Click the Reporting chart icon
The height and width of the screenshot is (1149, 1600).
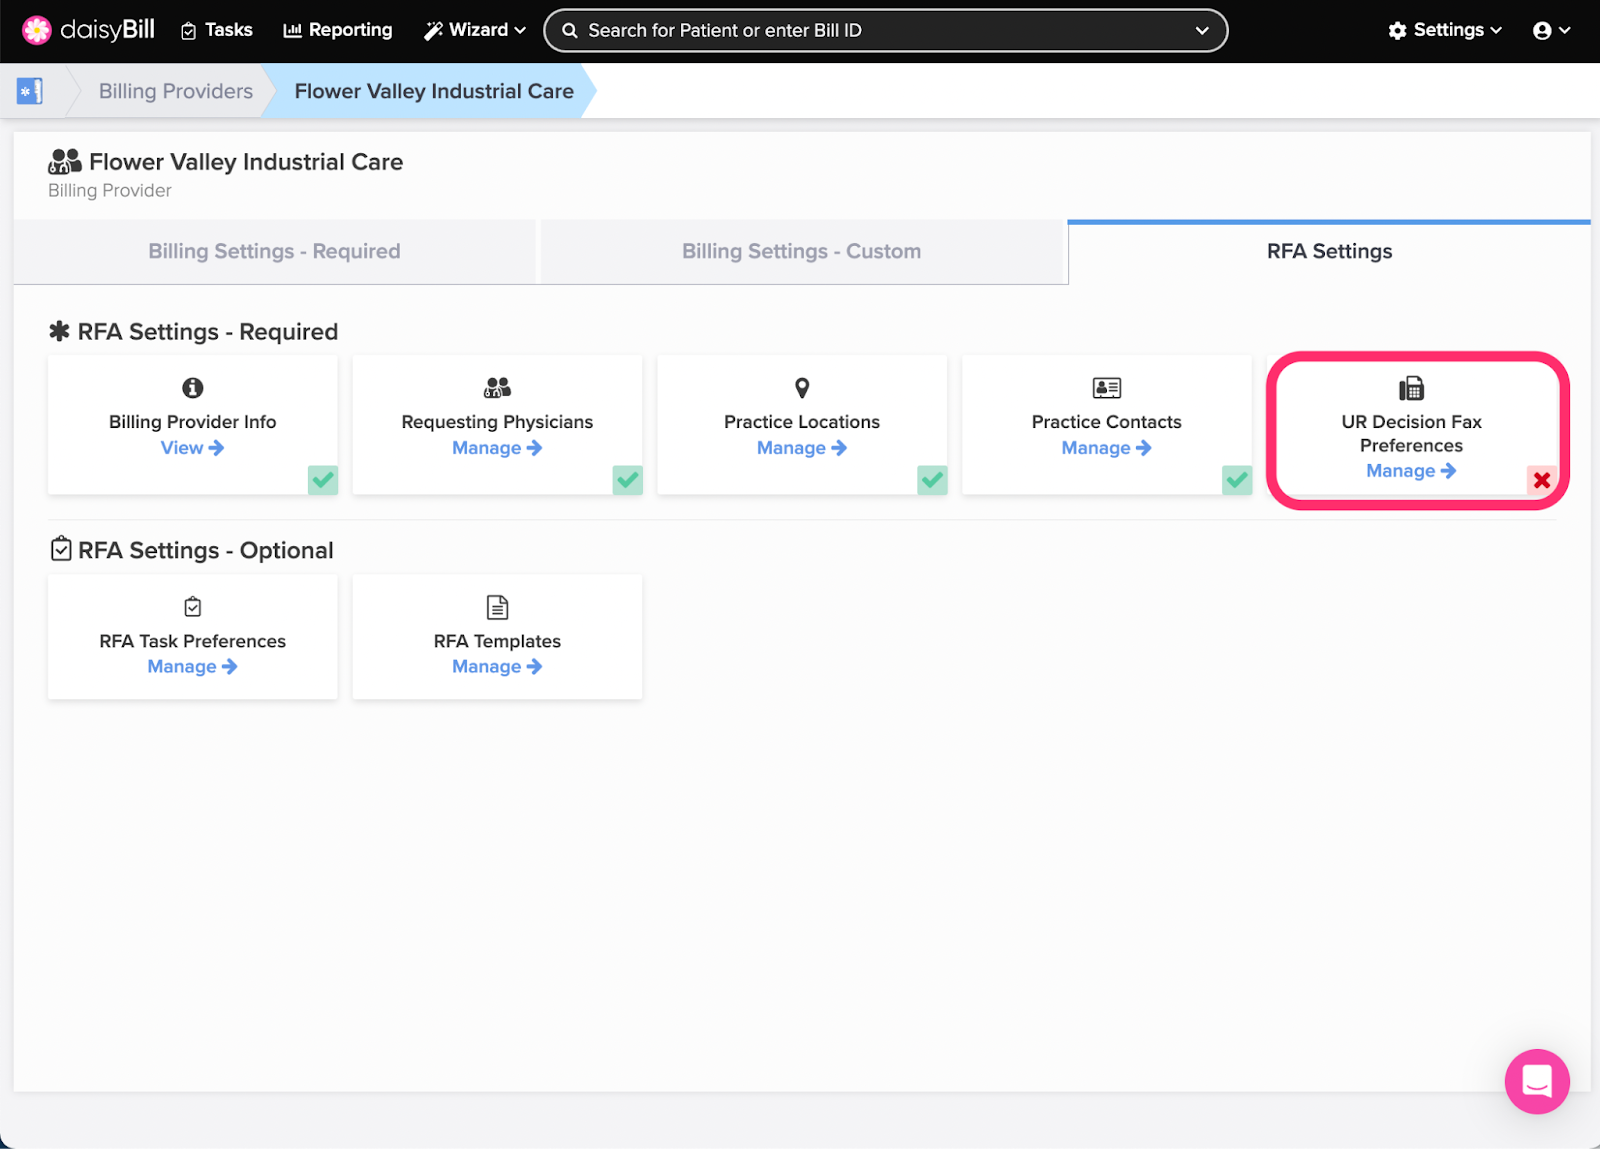tap(293, 31)
